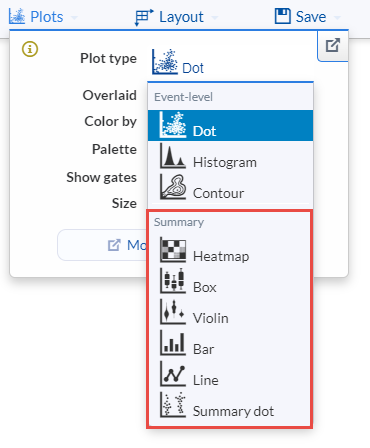Image resolution: width=370 pixels, height=448 pixels.
Task: Click the Box plot icon
Action: coord(173,281)
